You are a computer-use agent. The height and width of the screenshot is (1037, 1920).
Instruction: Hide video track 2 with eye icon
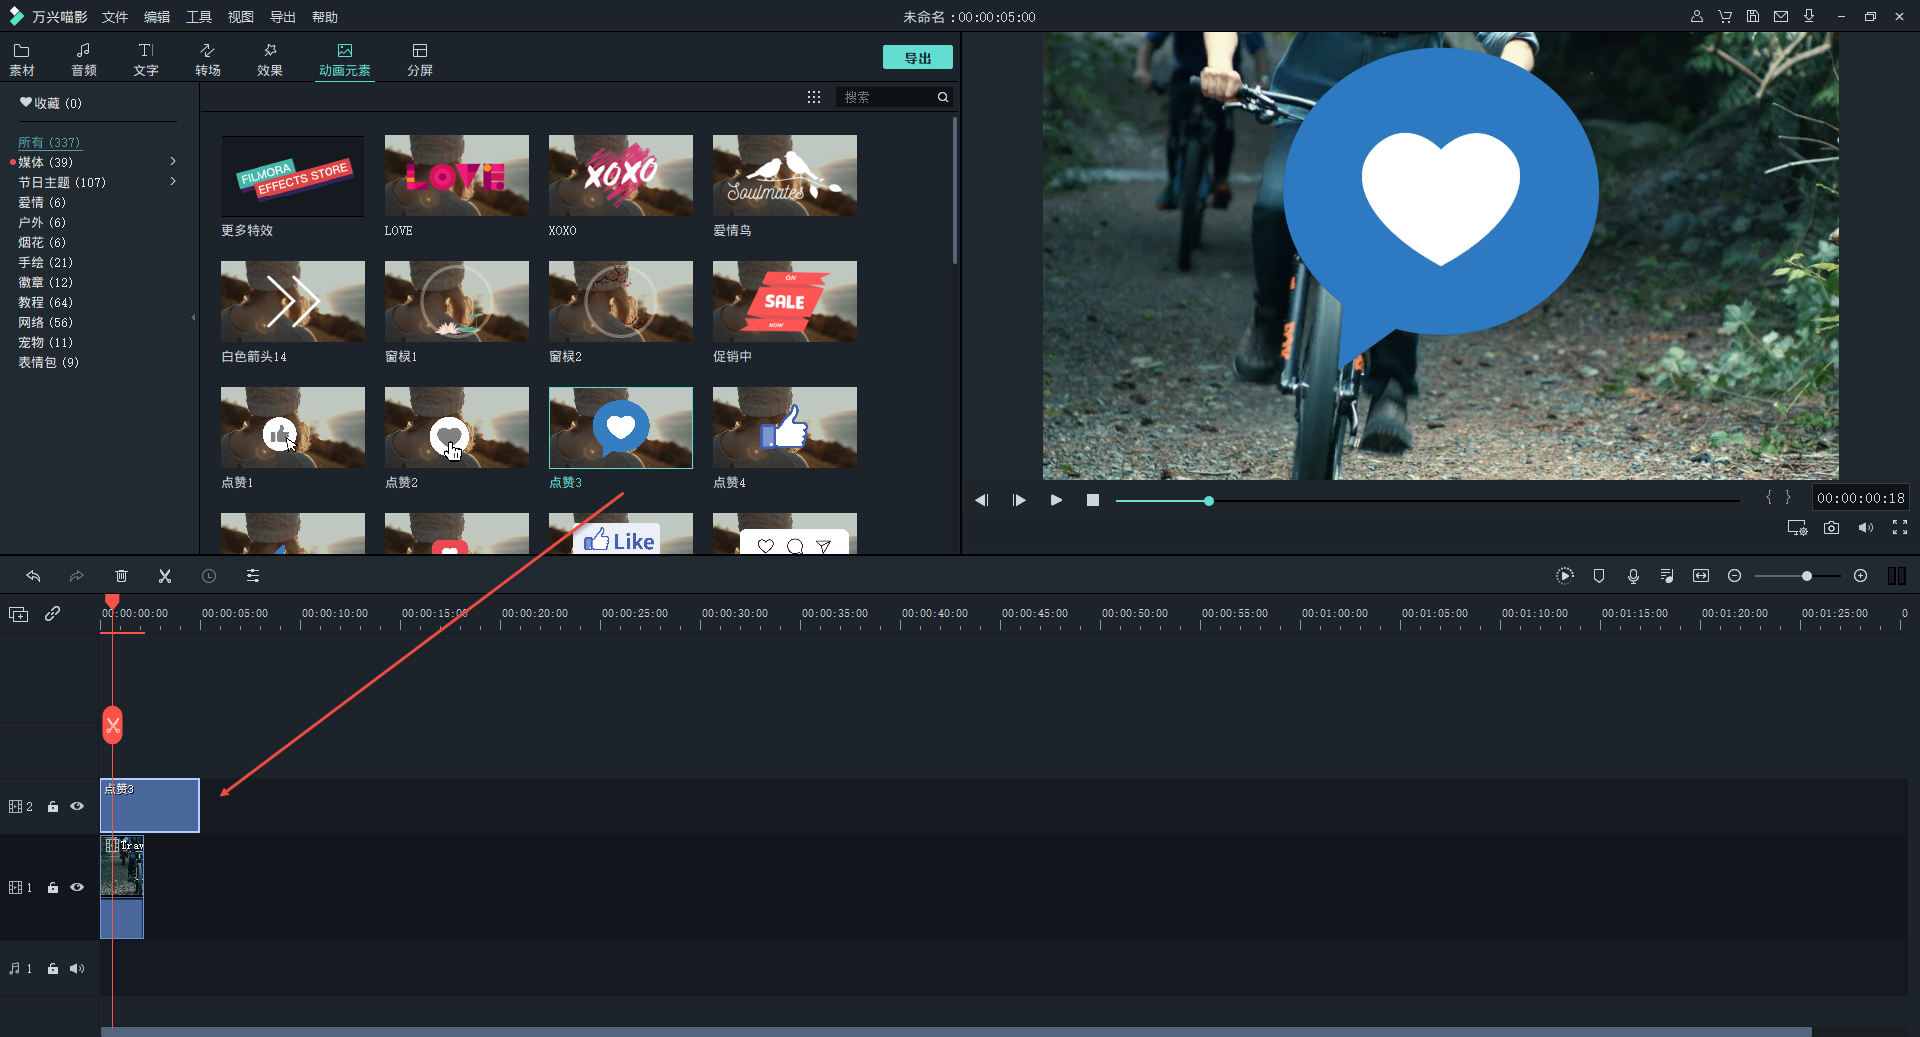click(77, 806)
